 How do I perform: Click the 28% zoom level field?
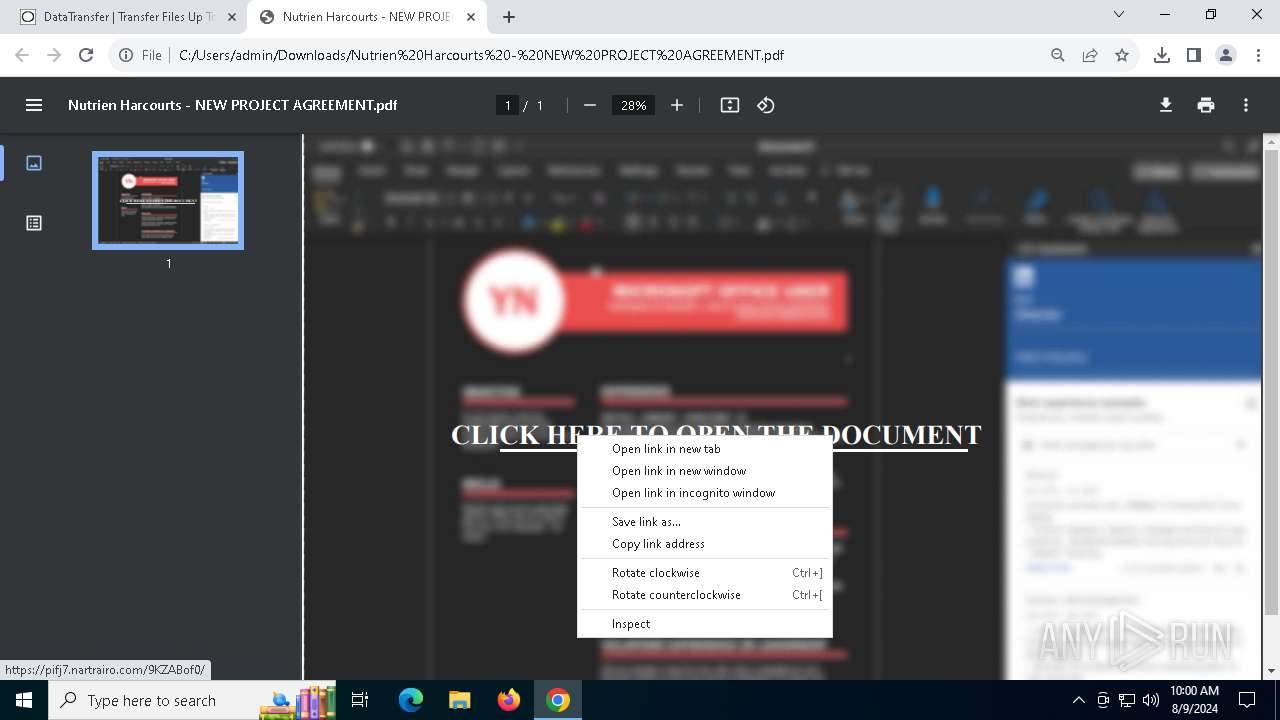633,105
